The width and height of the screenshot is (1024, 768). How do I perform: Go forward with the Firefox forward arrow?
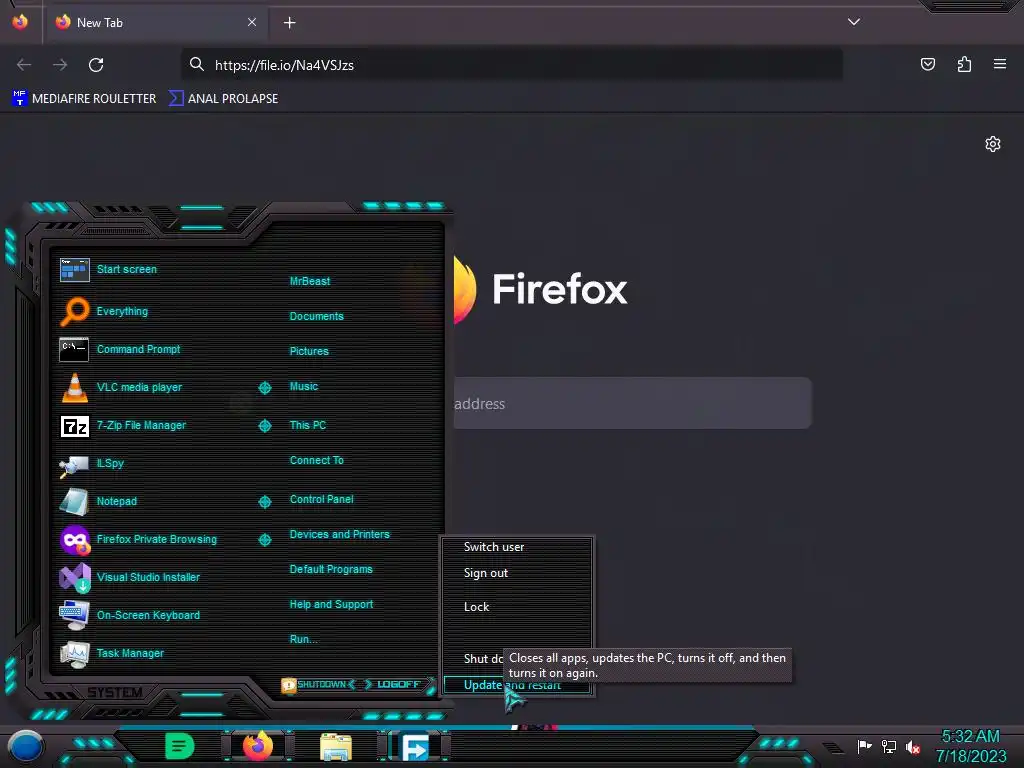point(60,65)
